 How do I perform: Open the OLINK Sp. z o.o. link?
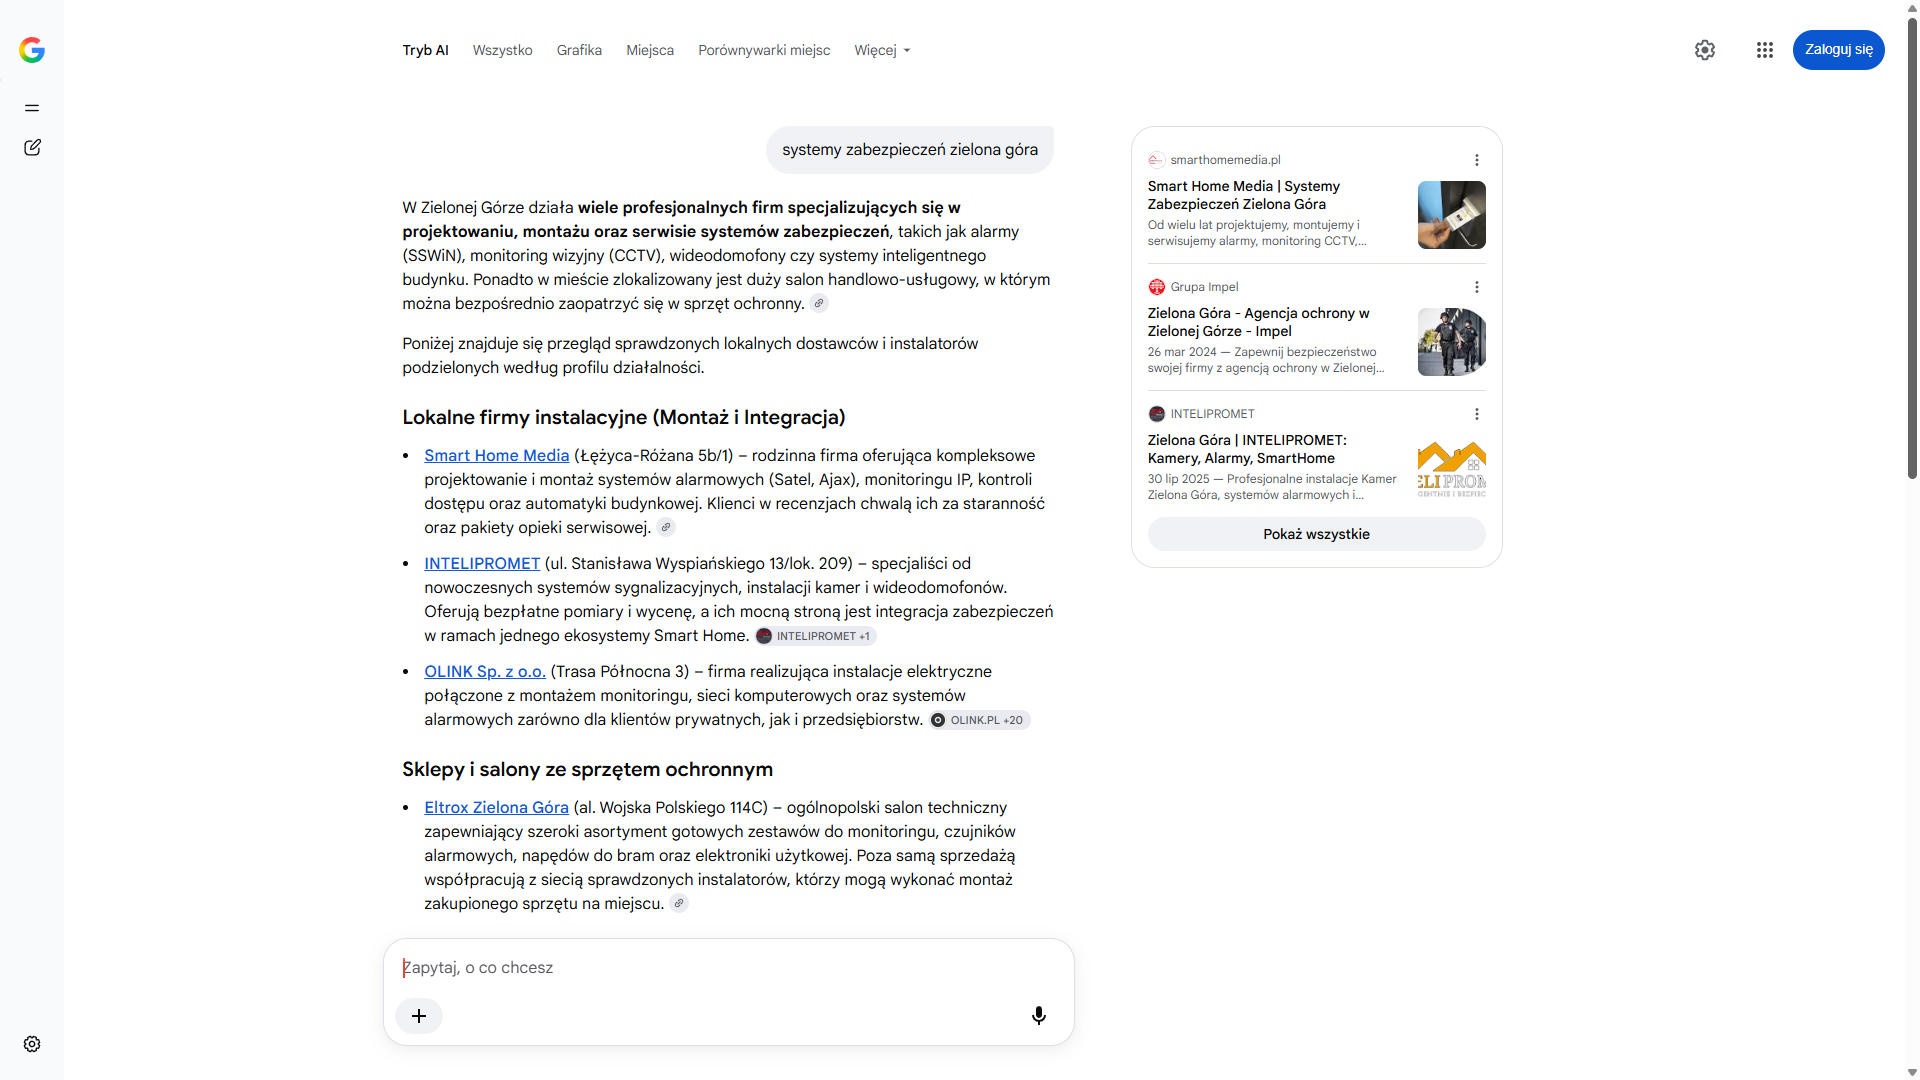click(x=485, y=672)
